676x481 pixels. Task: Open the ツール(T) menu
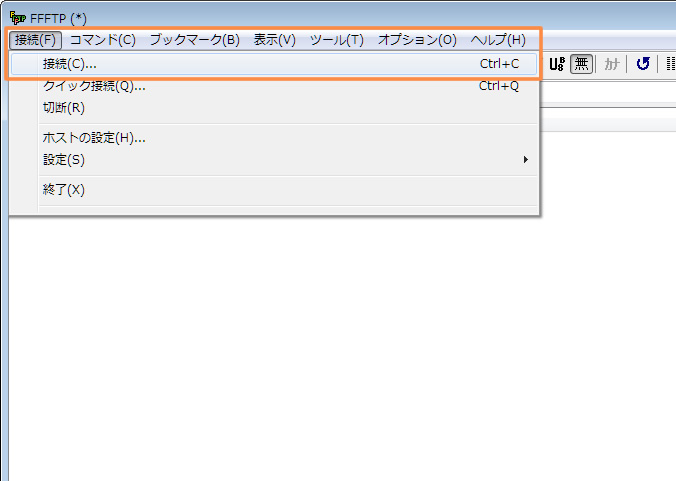(337, 40)
